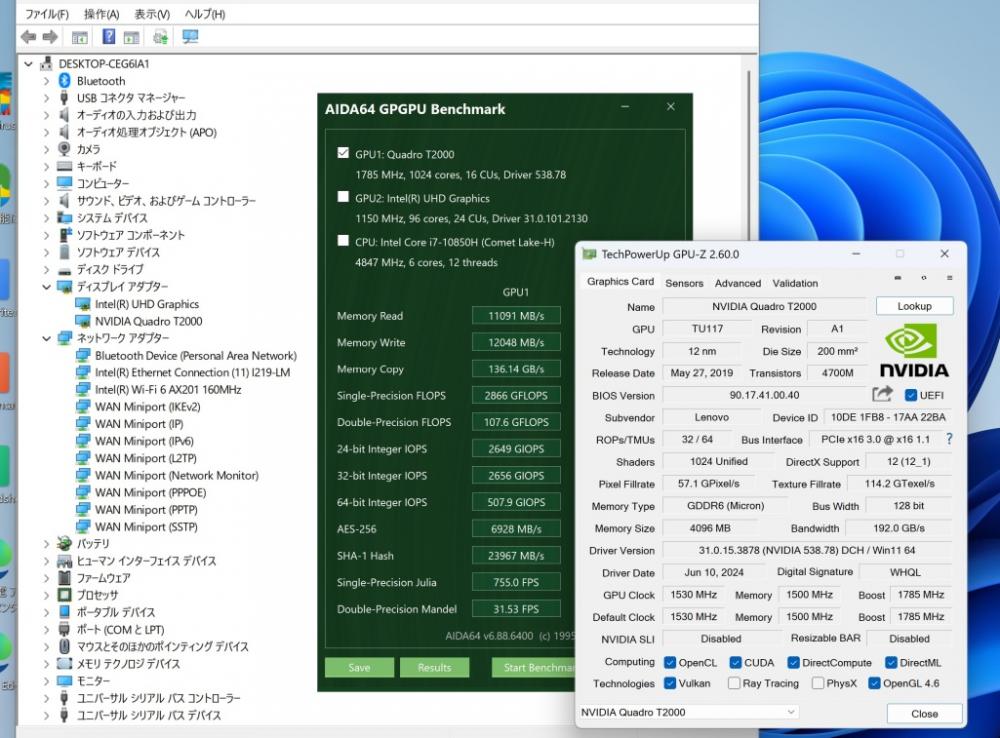
Task: Click the GPU-Z screenshot camera icon
Action: 898,278
